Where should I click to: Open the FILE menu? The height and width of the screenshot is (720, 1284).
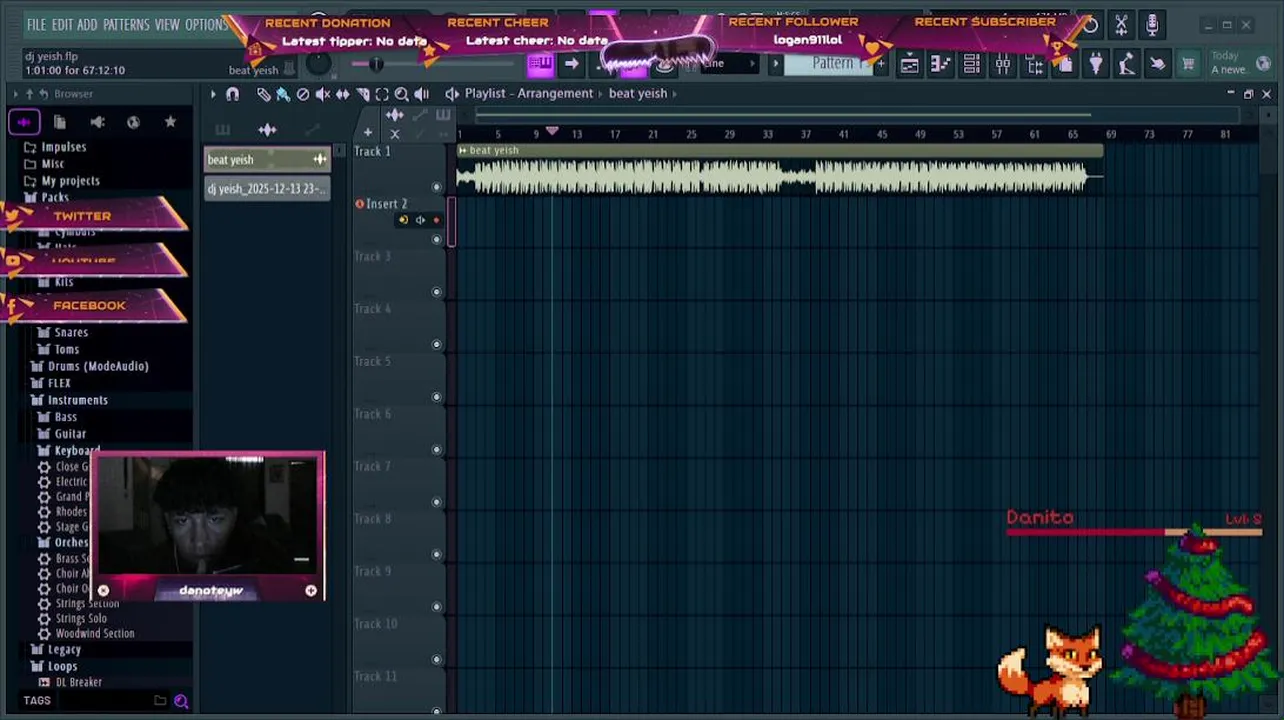(x=36, y=25)
